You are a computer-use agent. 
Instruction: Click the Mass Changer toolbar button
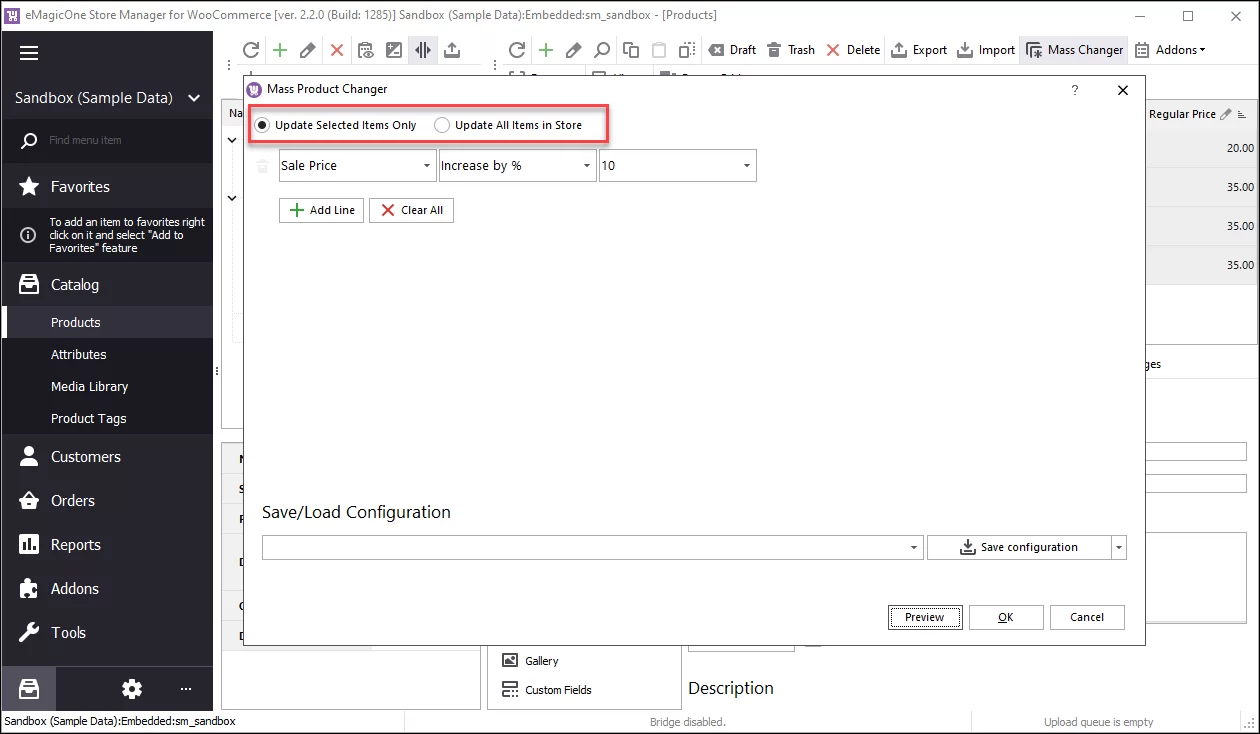(1074, 50)
